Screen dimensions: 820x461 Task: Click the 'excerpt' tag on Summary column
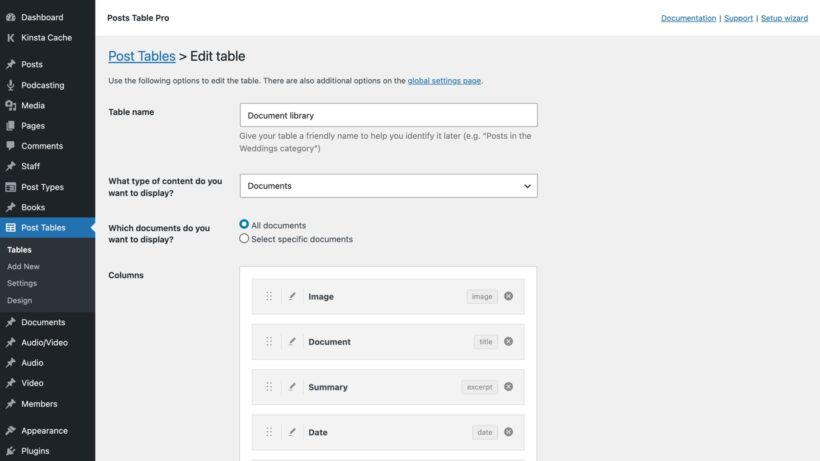pyautogui.click(x=480, y=387)
